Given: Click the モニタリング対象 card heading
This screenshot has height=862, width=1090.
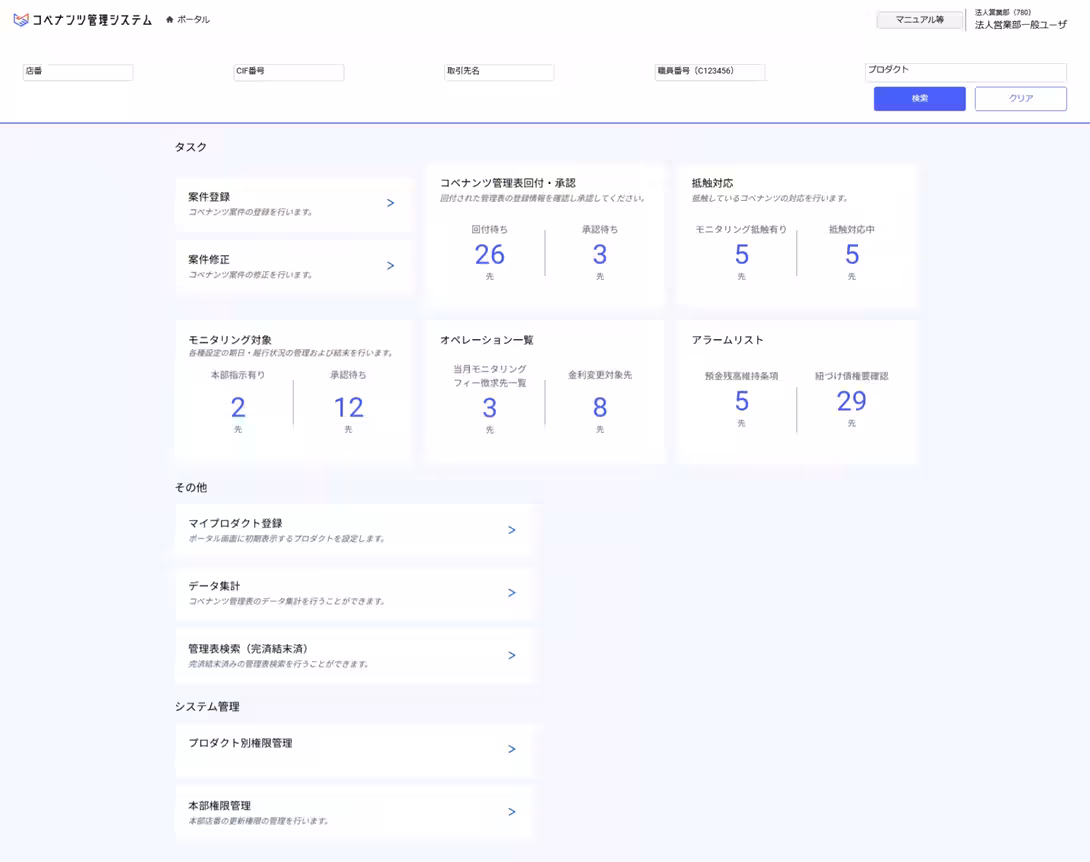Looking at the screenshot, I should coord(230,340).
